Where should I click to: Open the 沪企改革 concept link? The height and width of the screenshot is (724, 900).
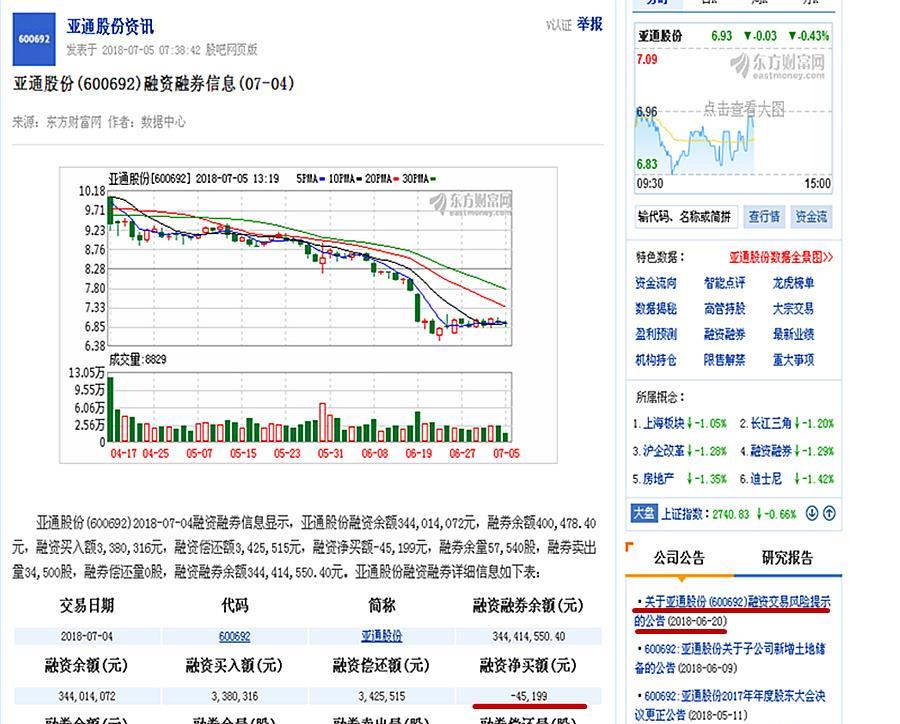pyautogui.click(x=663, y=451)
